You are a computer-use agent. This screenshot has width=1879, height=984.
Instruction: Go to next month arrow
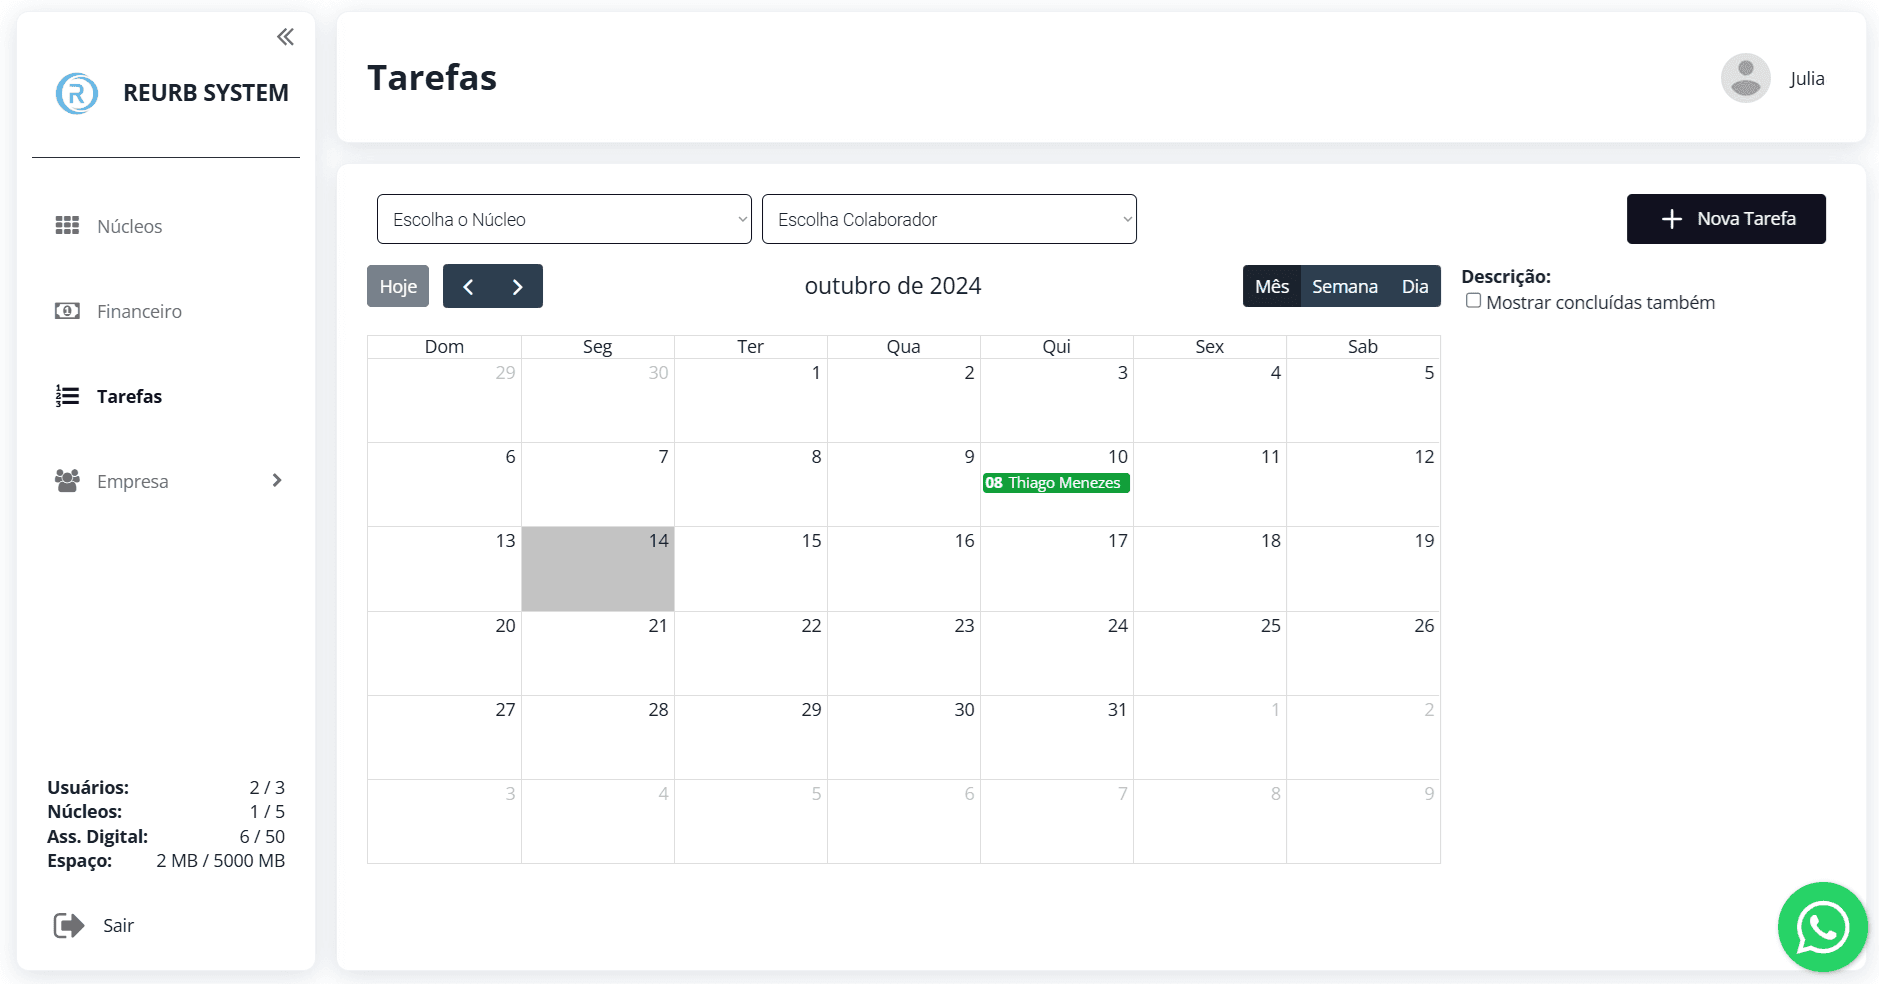518,286
